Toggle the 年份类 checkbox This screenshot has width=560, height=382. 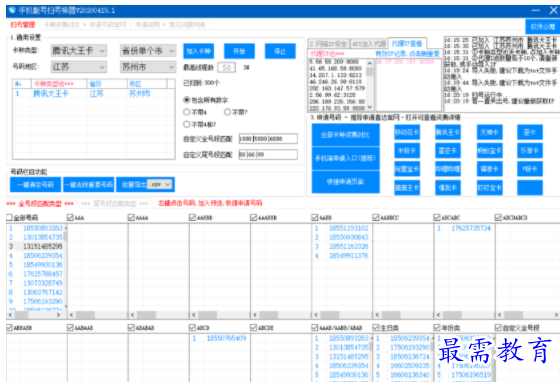tap(437, 327)
